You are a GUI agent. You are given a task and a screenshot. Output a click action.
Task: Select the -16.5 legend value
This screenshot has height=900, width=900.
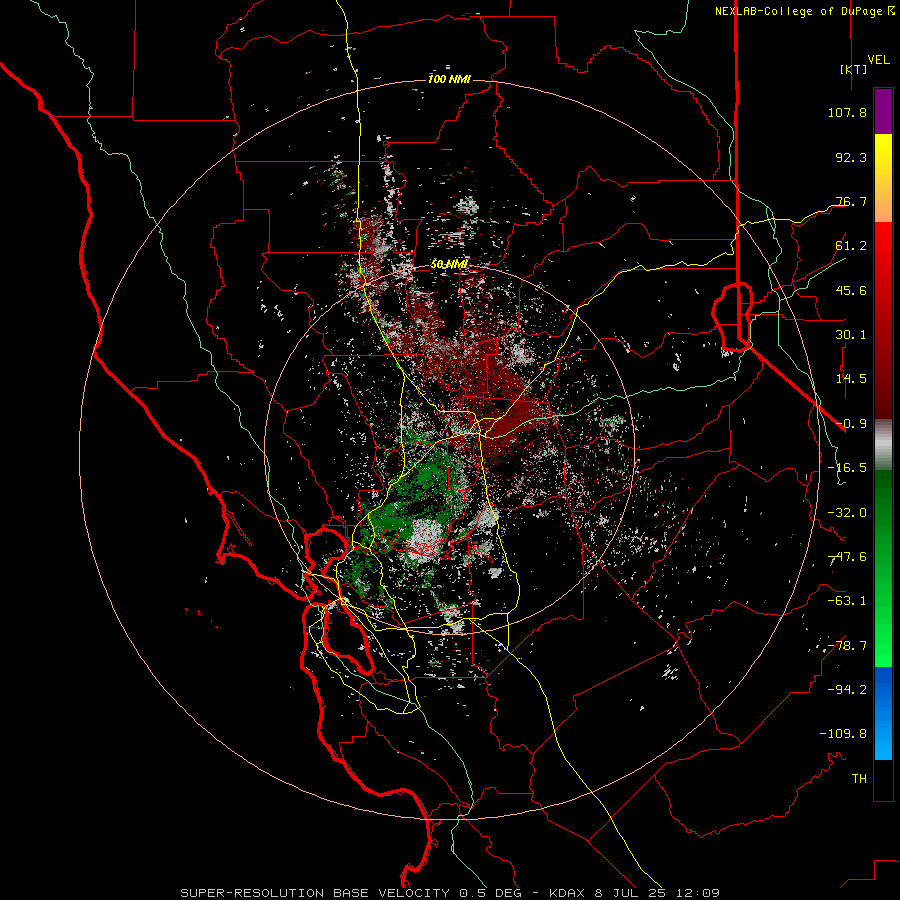[847, 468]
